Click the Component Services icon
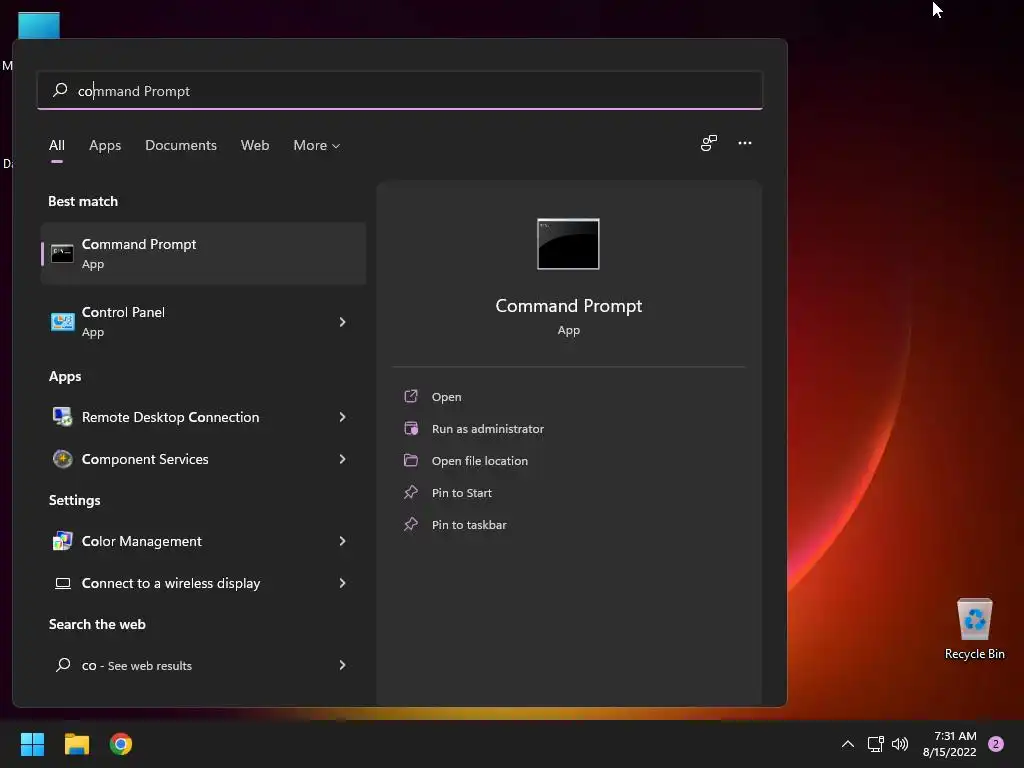The image size is (1024, 768). 63,459
